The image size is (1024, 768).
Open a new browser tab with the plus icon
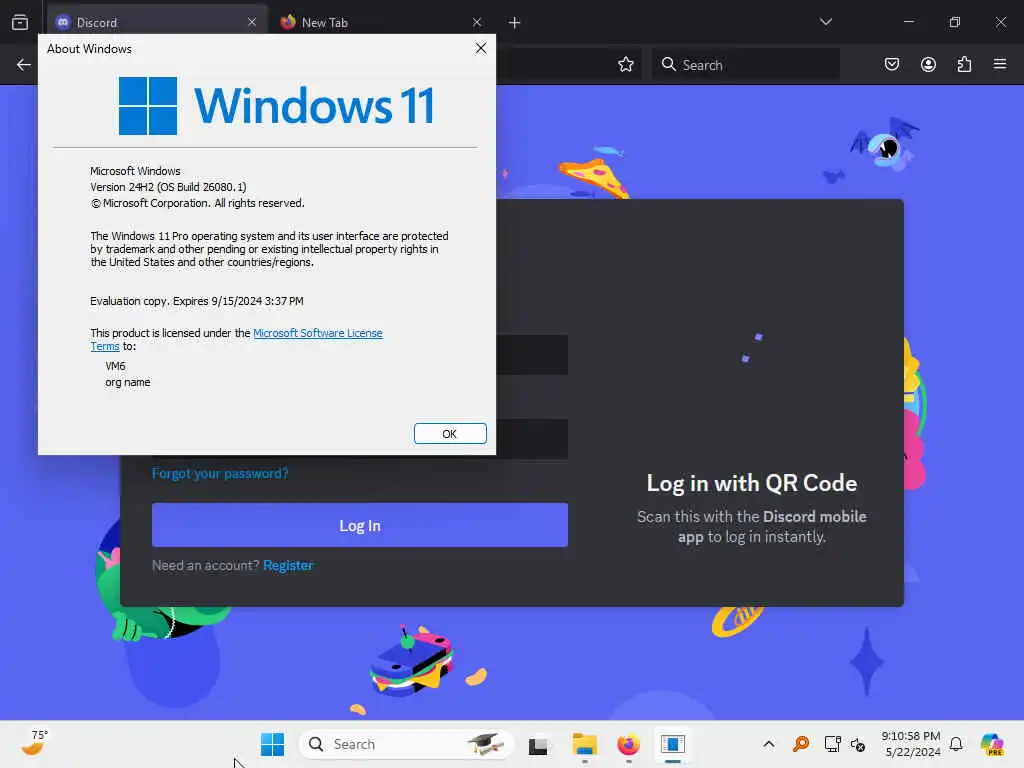click(x=515, y=23)
